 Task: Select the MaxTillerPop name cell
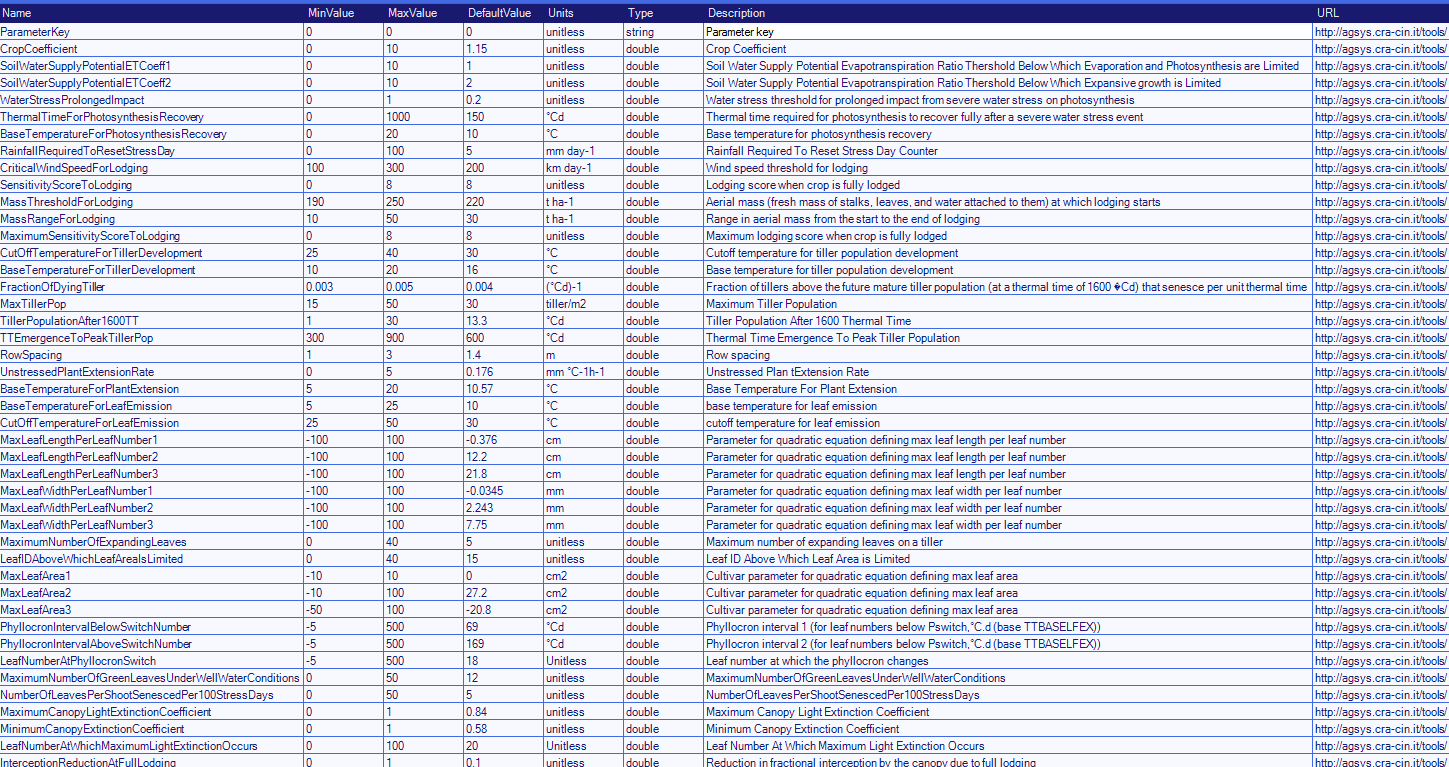(x=152, y=304)
